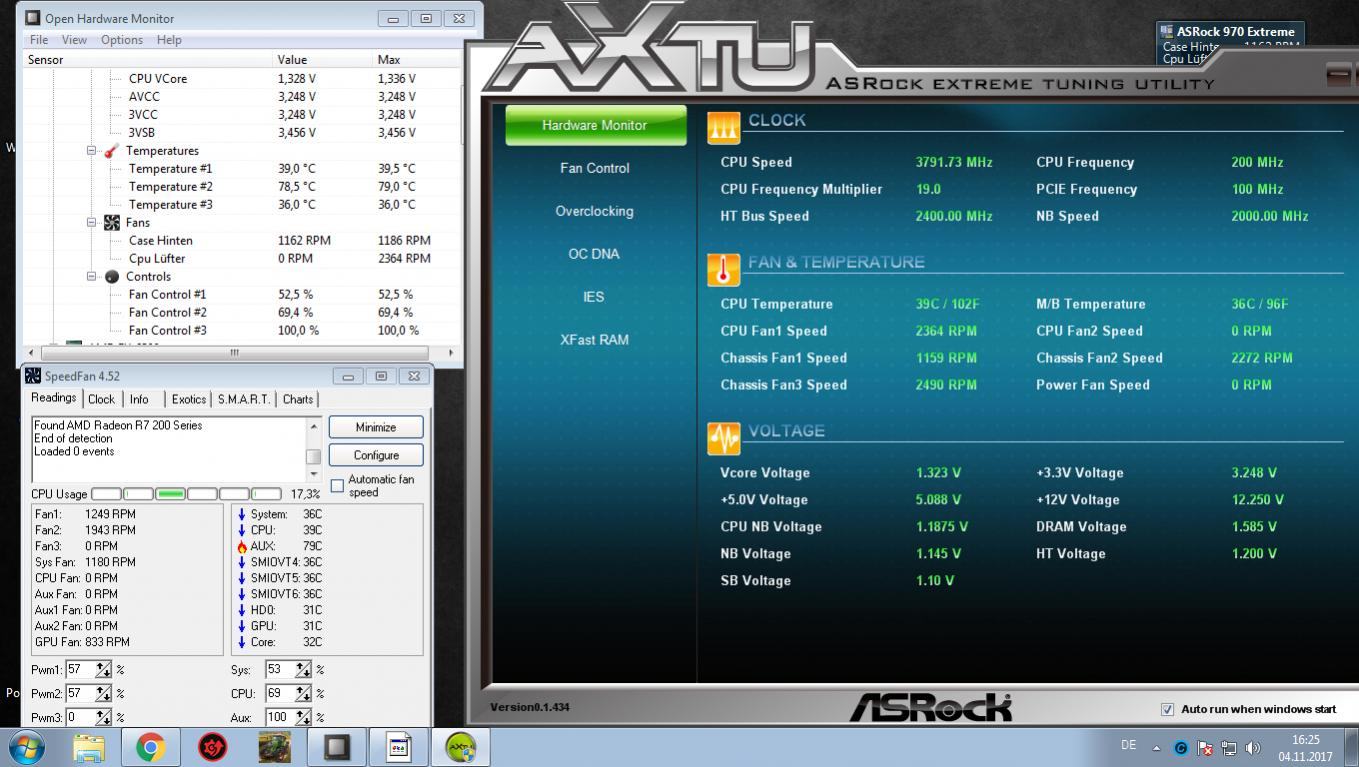Click the blue down arrow beside Core temperature

[242, 643]
